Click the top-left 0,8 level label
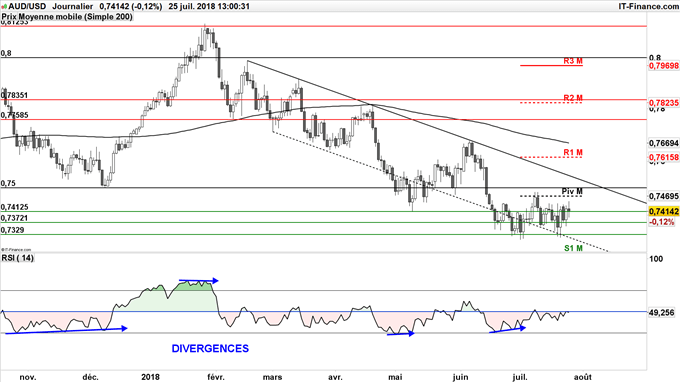680x382 pixels. [6, 53]
